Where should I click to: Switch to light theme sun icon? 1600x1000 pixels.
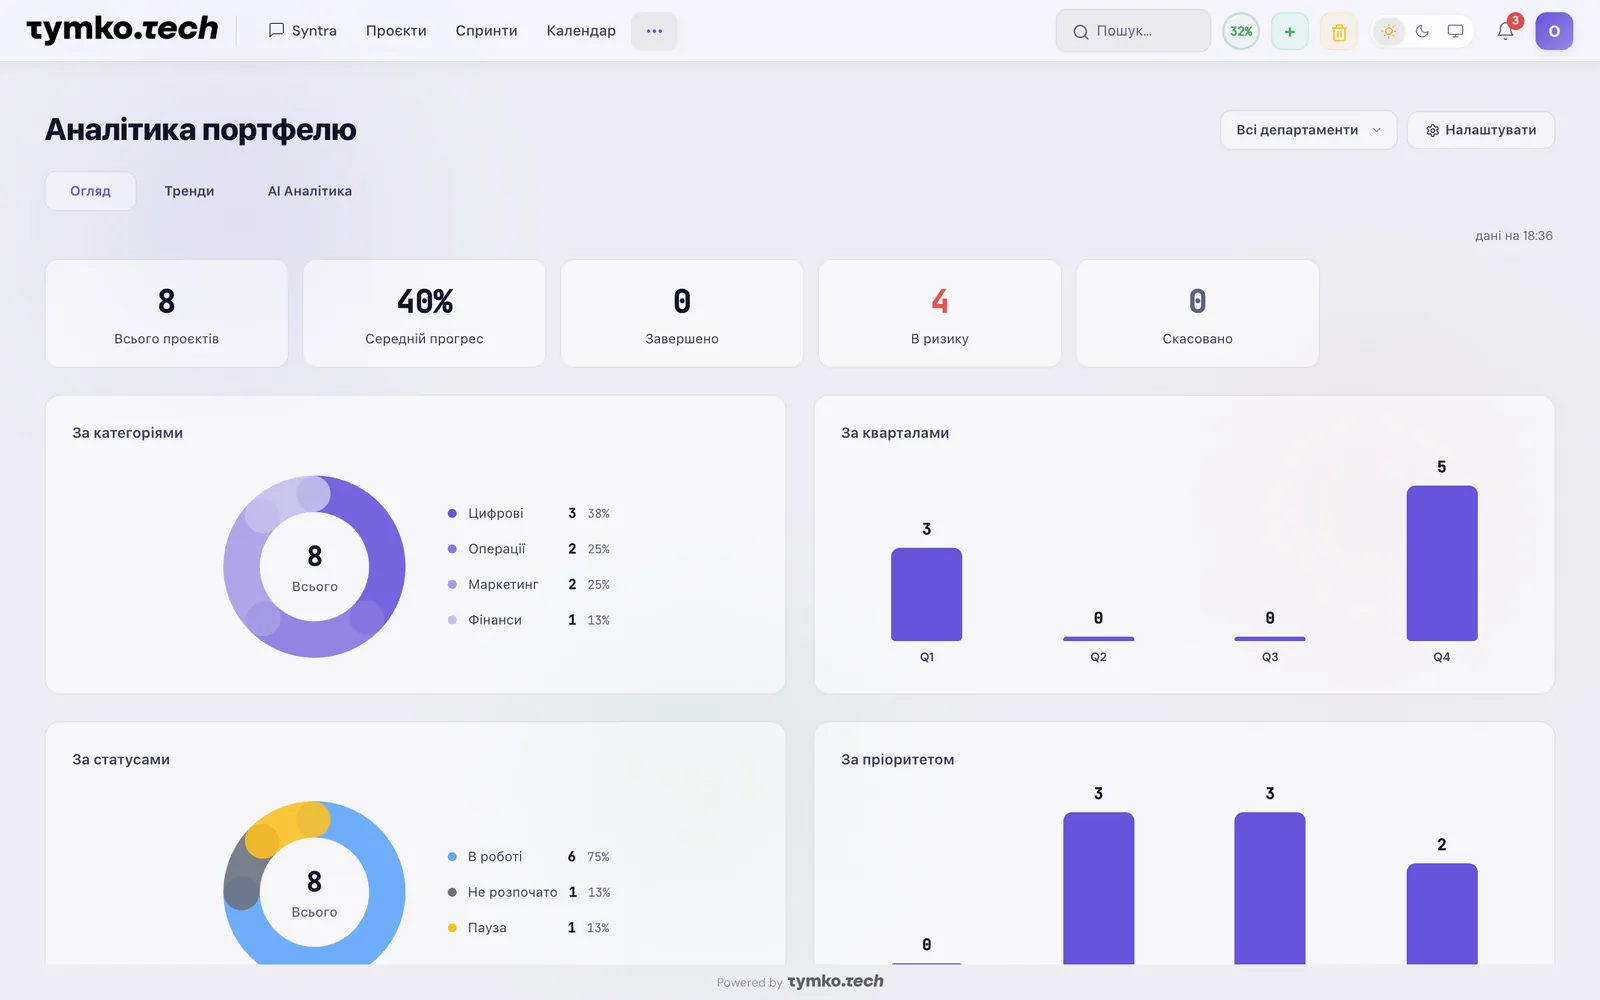(1389, 31)
